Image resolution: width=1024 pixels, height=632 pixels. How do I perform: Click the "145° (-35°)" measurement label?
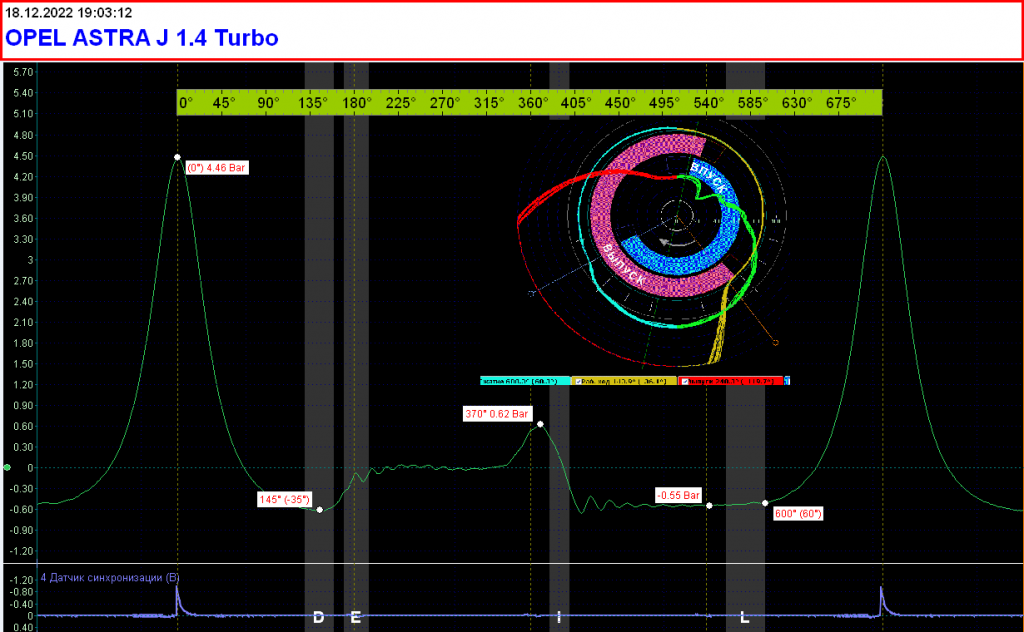coord(284,499)
